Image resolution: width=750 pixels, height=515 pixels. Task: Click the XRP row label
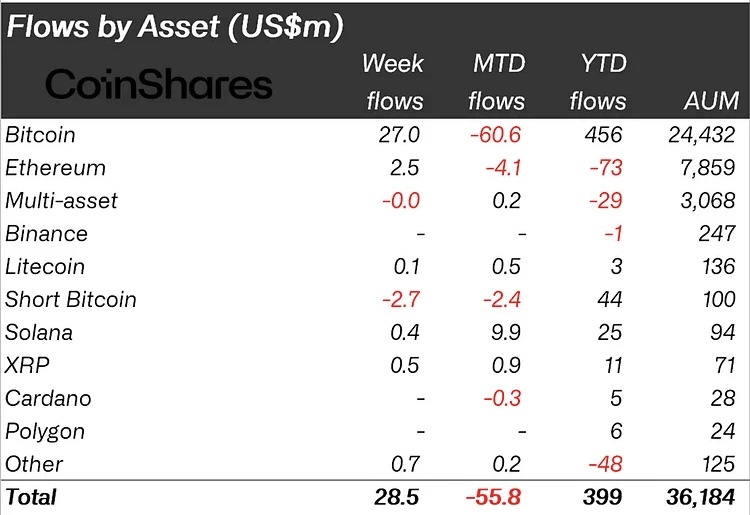click(26, 365)
